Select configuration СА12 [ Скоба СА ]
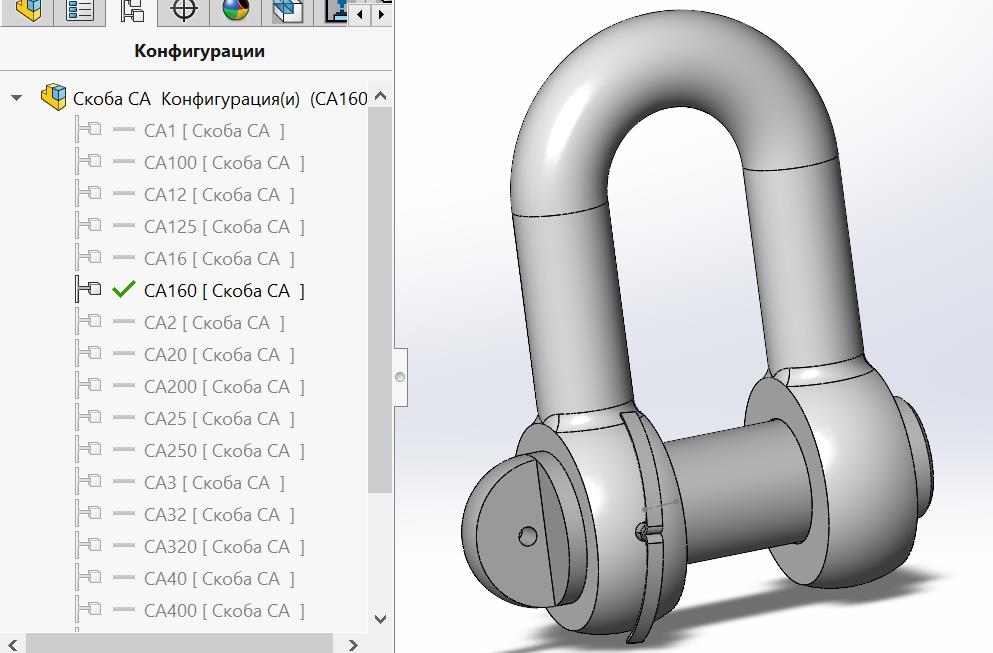This screenshot has height=653, width=993. pos(219,194)
